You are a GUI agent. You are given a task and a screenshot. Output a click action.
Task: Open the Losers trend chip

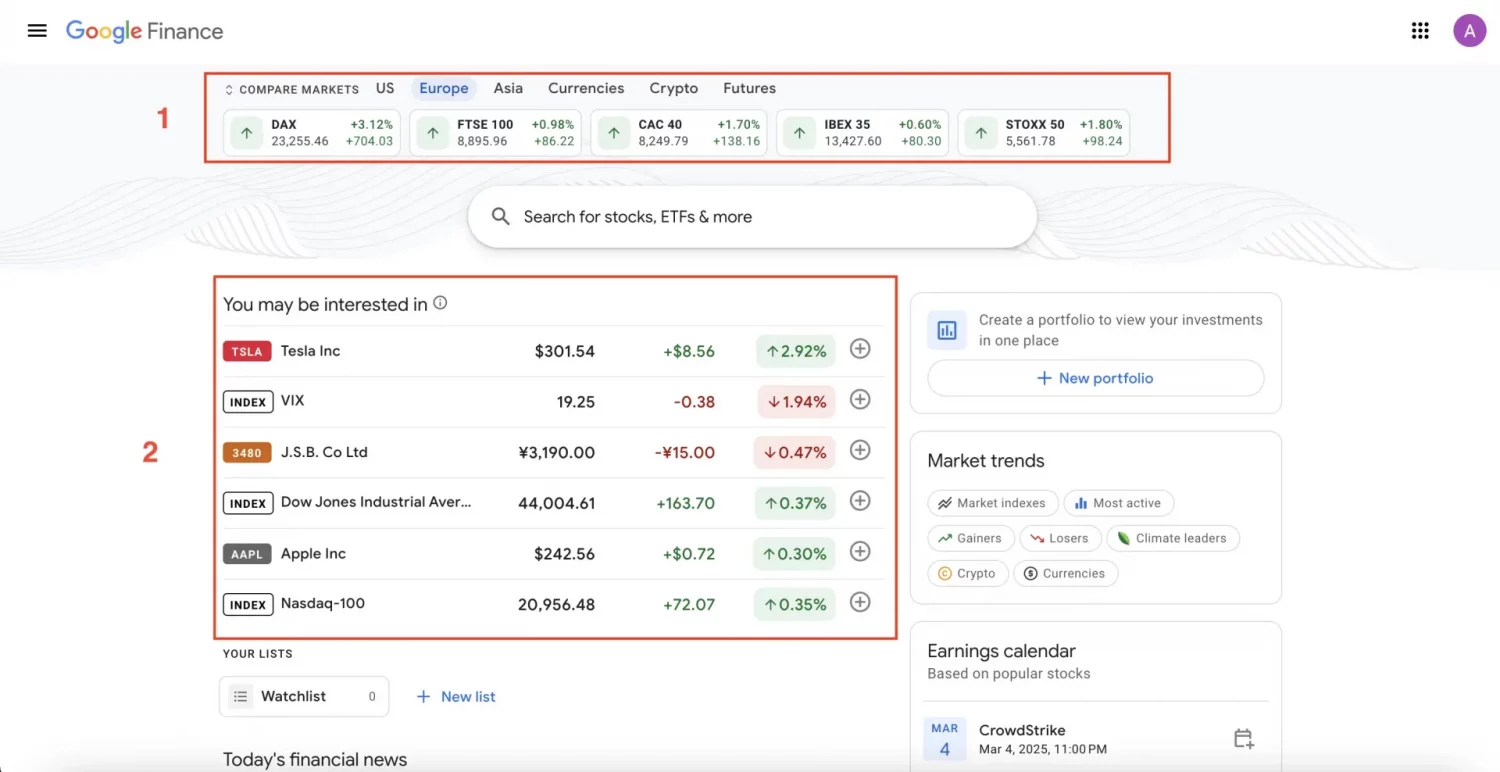pos(1062,538)
